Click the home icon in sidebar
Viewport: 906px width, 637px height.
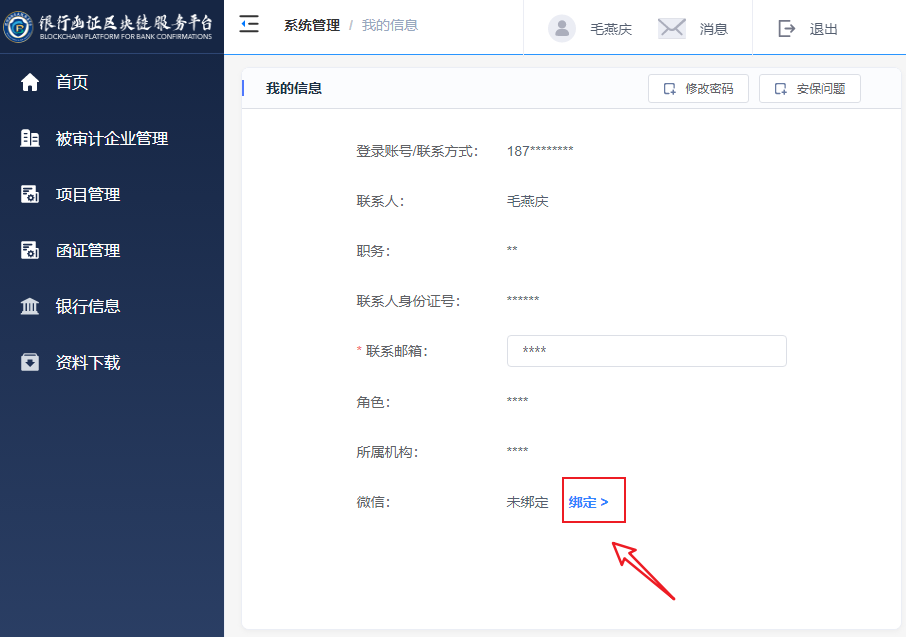pyautogui.click(x=30, y=83)
